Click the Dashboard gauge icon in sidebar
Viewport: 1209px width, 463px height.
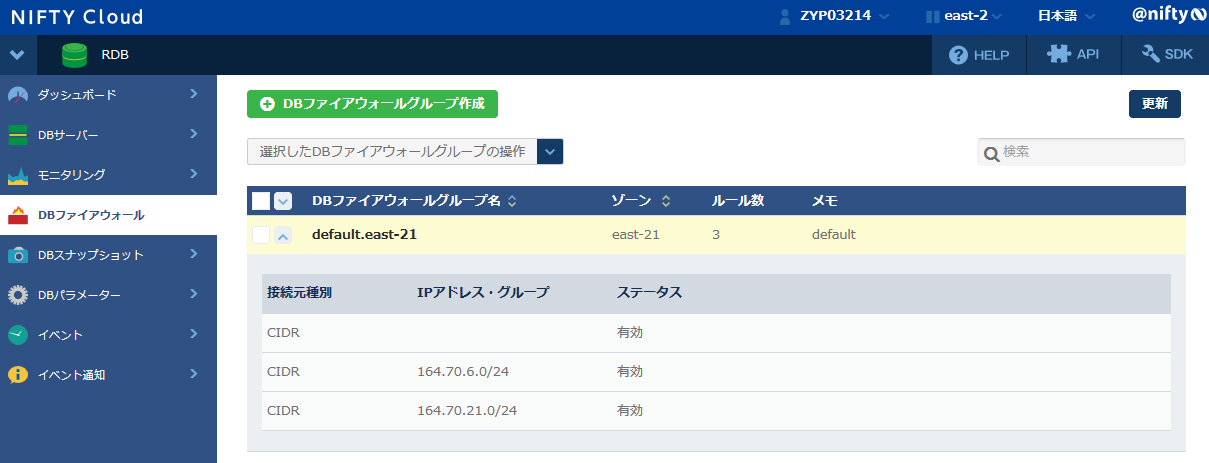tap(18, 95)
